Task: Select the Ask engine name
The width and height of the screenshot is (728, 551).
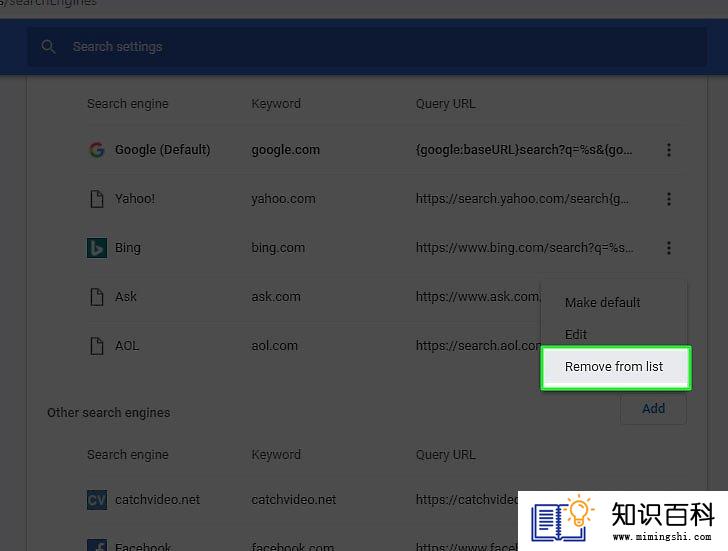Action: (125, 297)
